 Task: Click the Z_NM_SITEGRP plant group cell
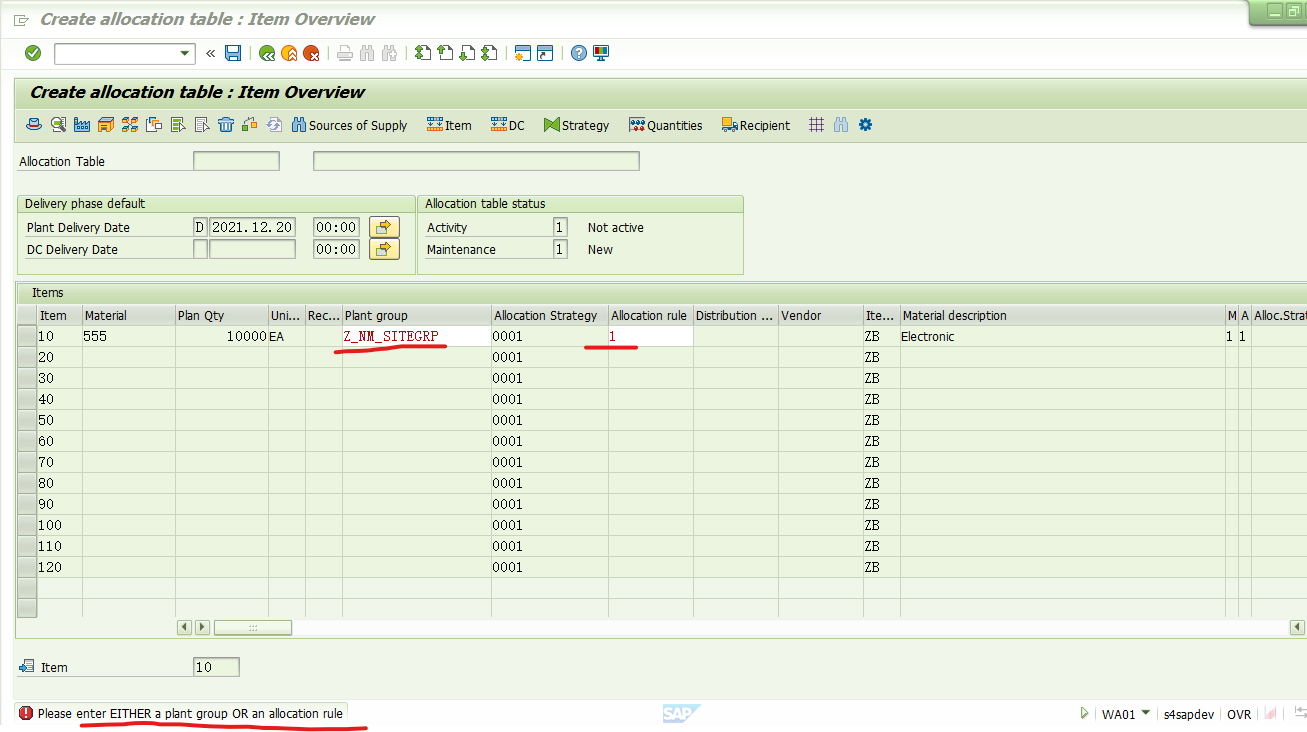click(x=416, y=336)
